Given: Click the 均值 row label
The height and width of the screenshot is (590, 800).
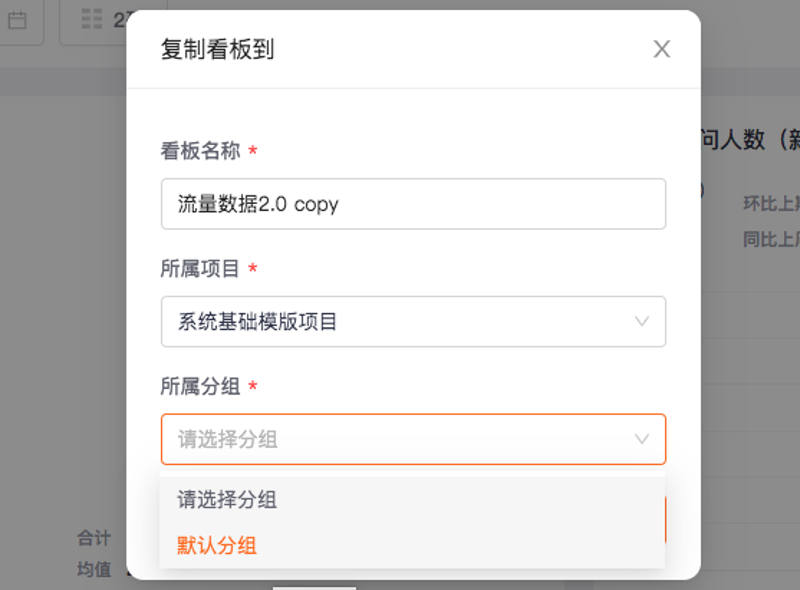Looking at the screenshot, I should tap(94, 569).
